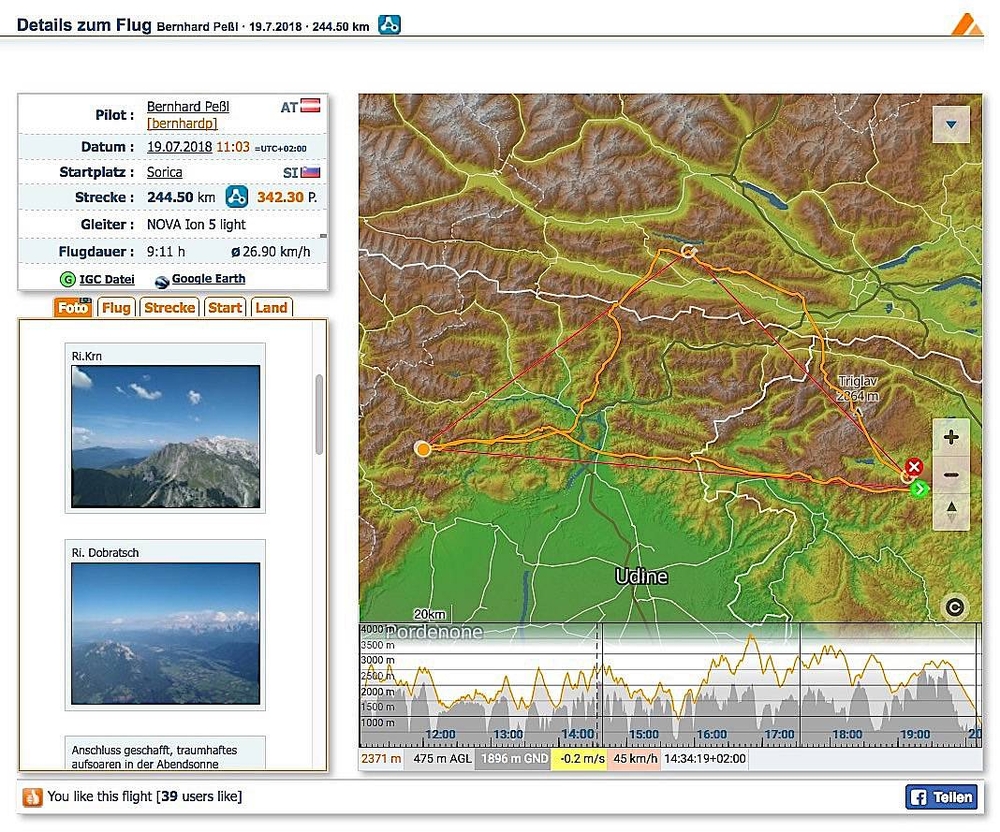The image size is (1000, 832).
Task: Click the info table small scrollbar handle
Action: (x=323, y=236)
